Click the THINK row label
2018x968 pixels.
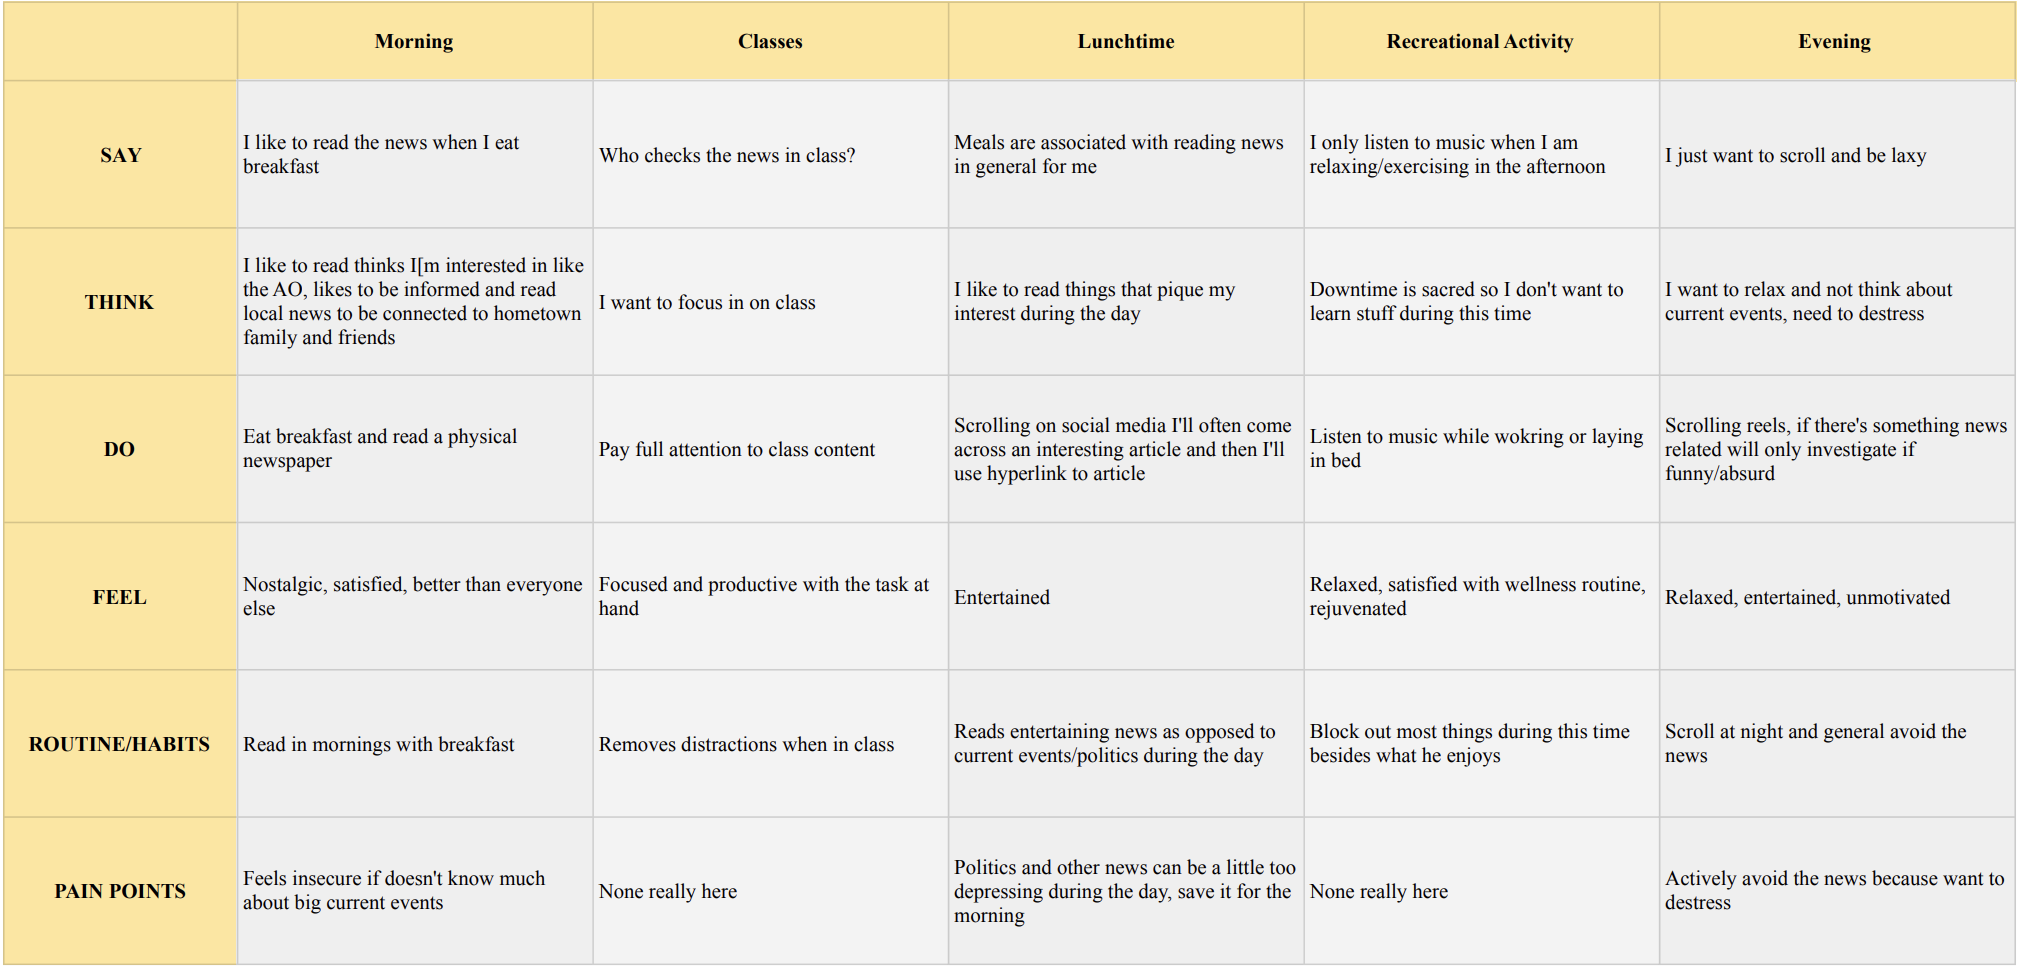[120, 302]
